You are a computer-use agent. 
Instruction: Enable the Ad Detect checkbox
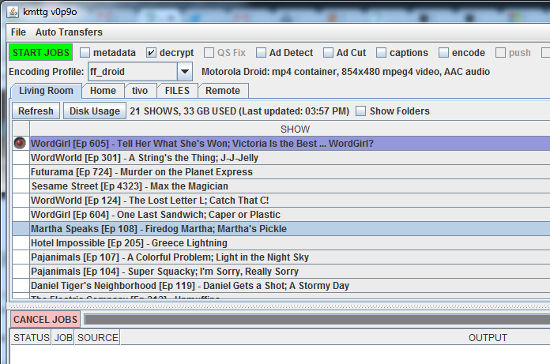(261, 53)
